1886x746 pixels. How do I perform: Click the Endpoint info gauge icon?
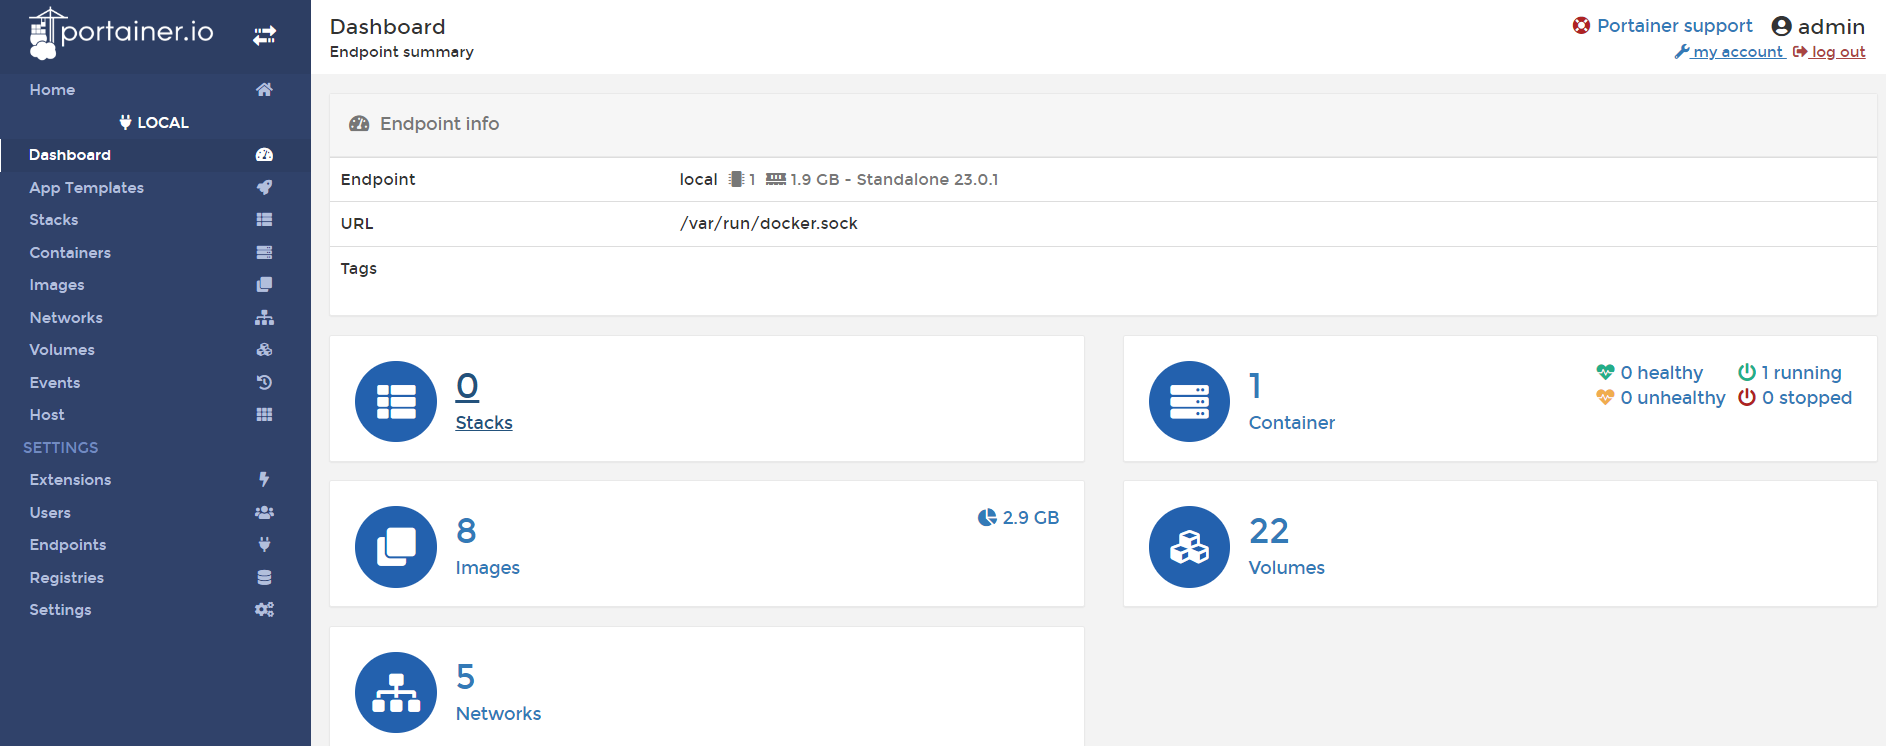tap(359, 124)
